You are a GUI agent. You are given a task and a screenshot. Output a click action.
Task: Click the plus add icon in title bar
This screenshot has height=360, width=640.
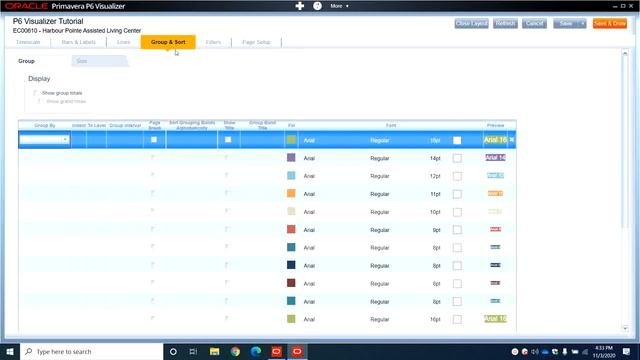click(x=300, y=6)
